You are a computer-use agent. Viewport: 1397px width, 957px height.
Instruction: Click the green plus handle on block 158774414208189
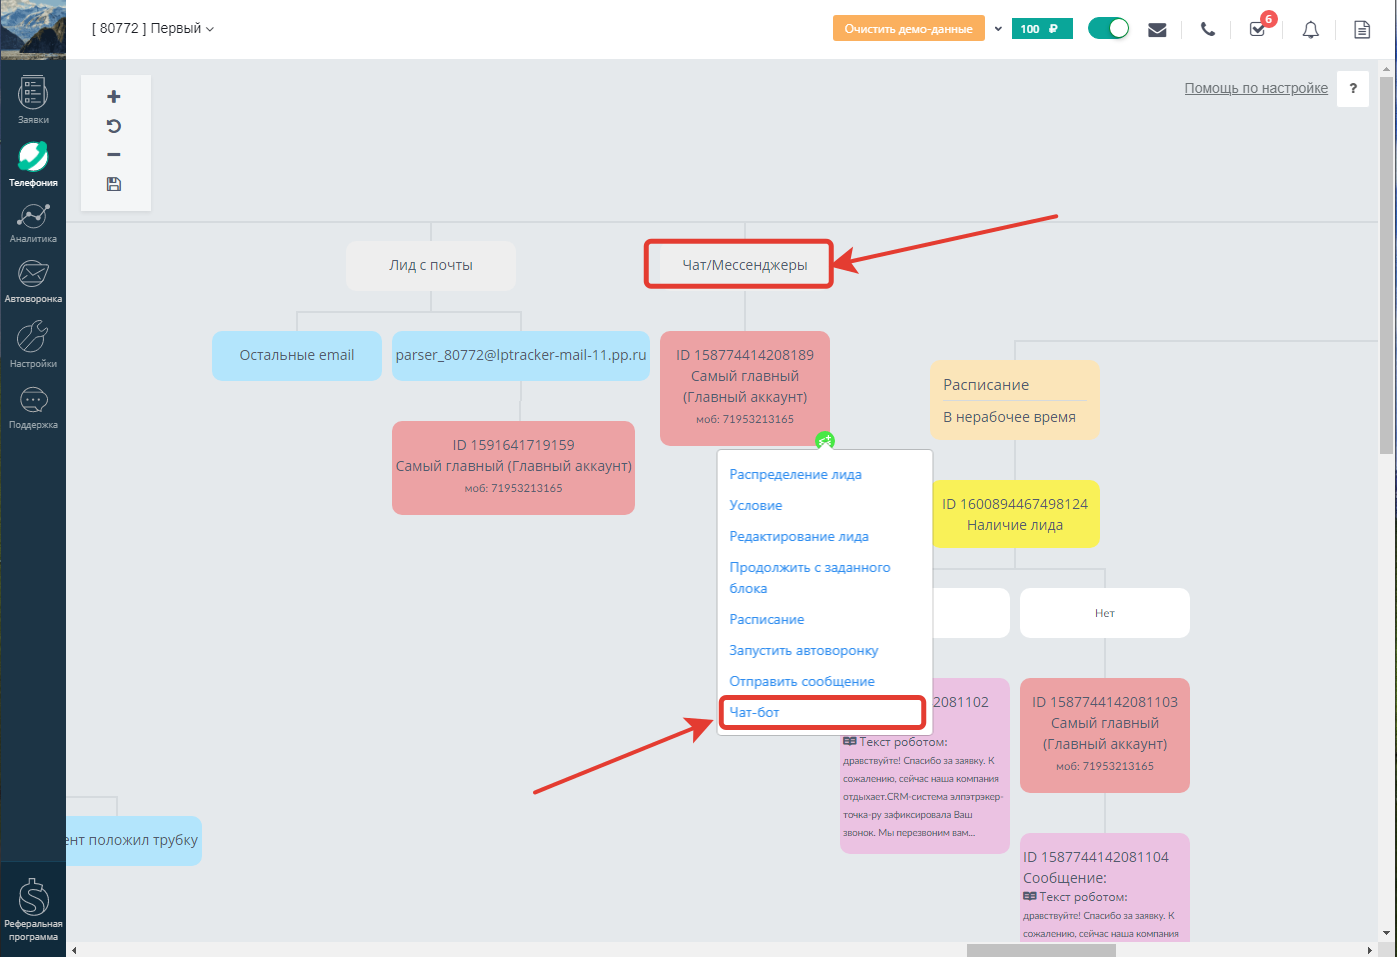824,440
